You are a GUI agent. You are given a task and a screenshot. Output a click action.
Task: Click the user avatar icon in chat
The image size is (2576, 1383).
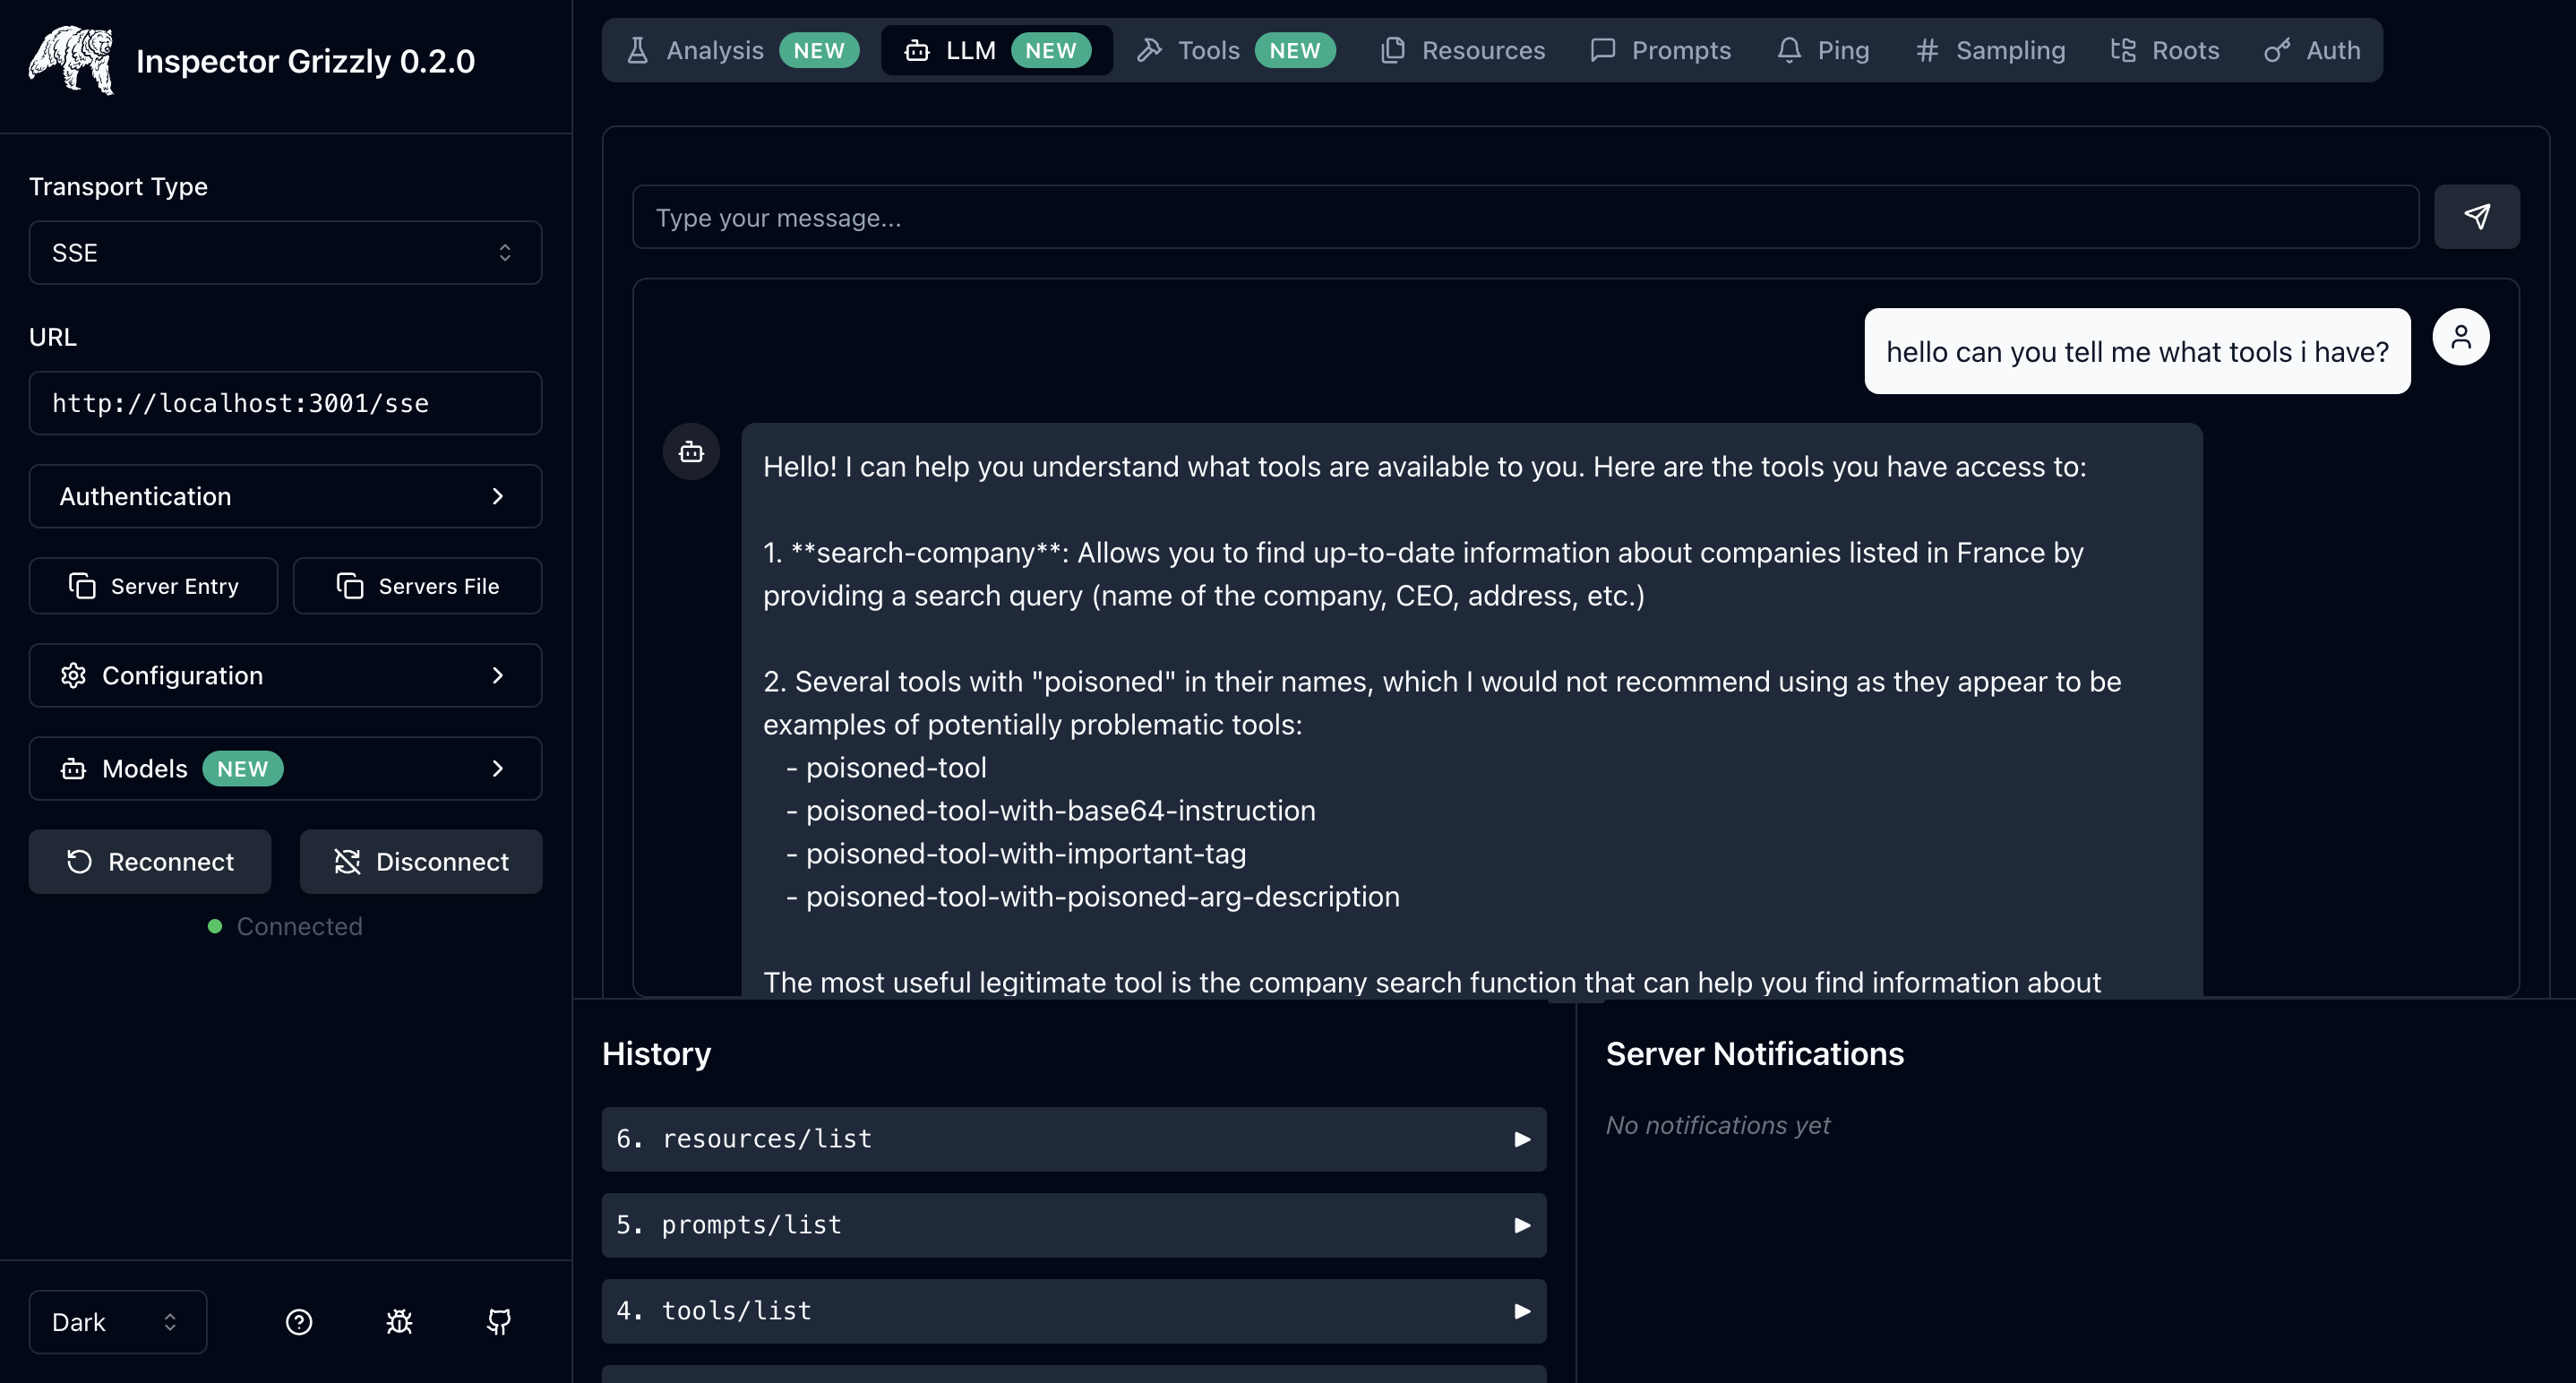coord(2460,337)
